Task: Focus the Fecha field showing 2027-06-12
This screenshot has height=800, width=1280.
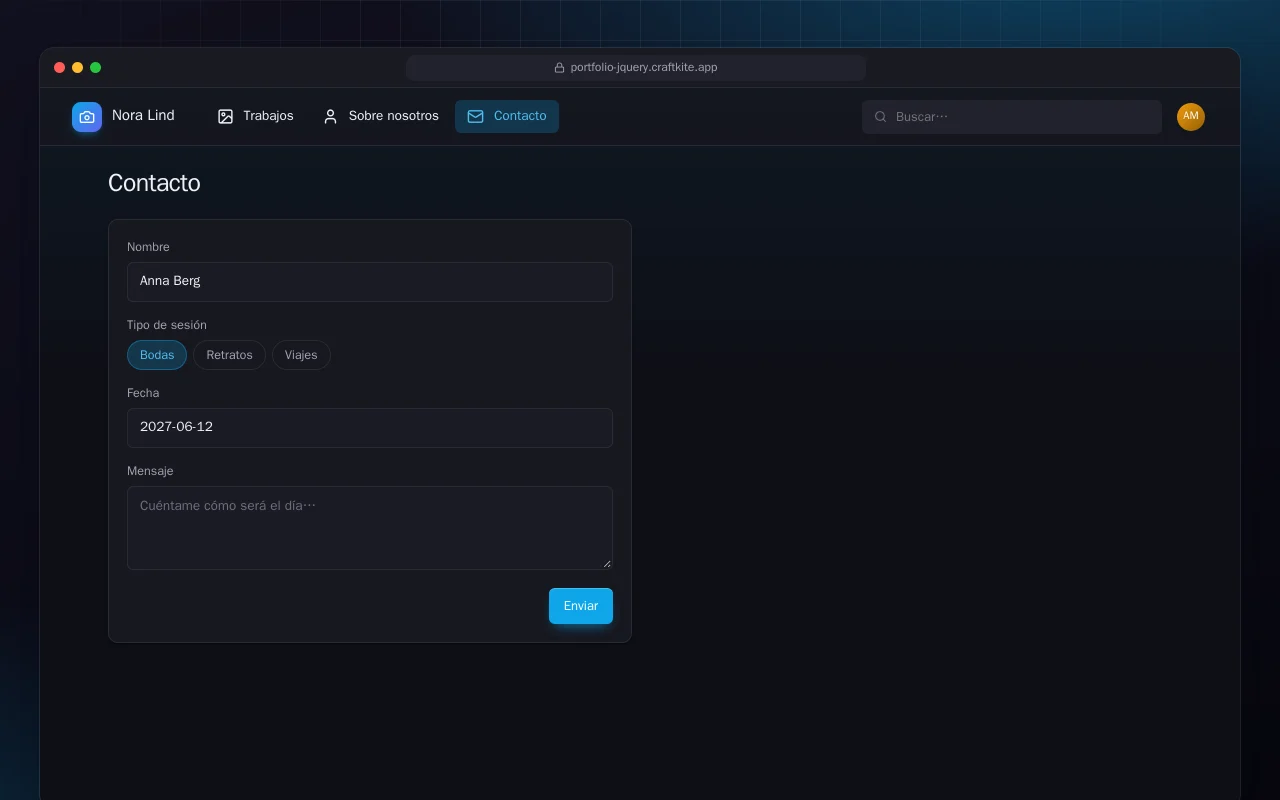Action: 370,428
